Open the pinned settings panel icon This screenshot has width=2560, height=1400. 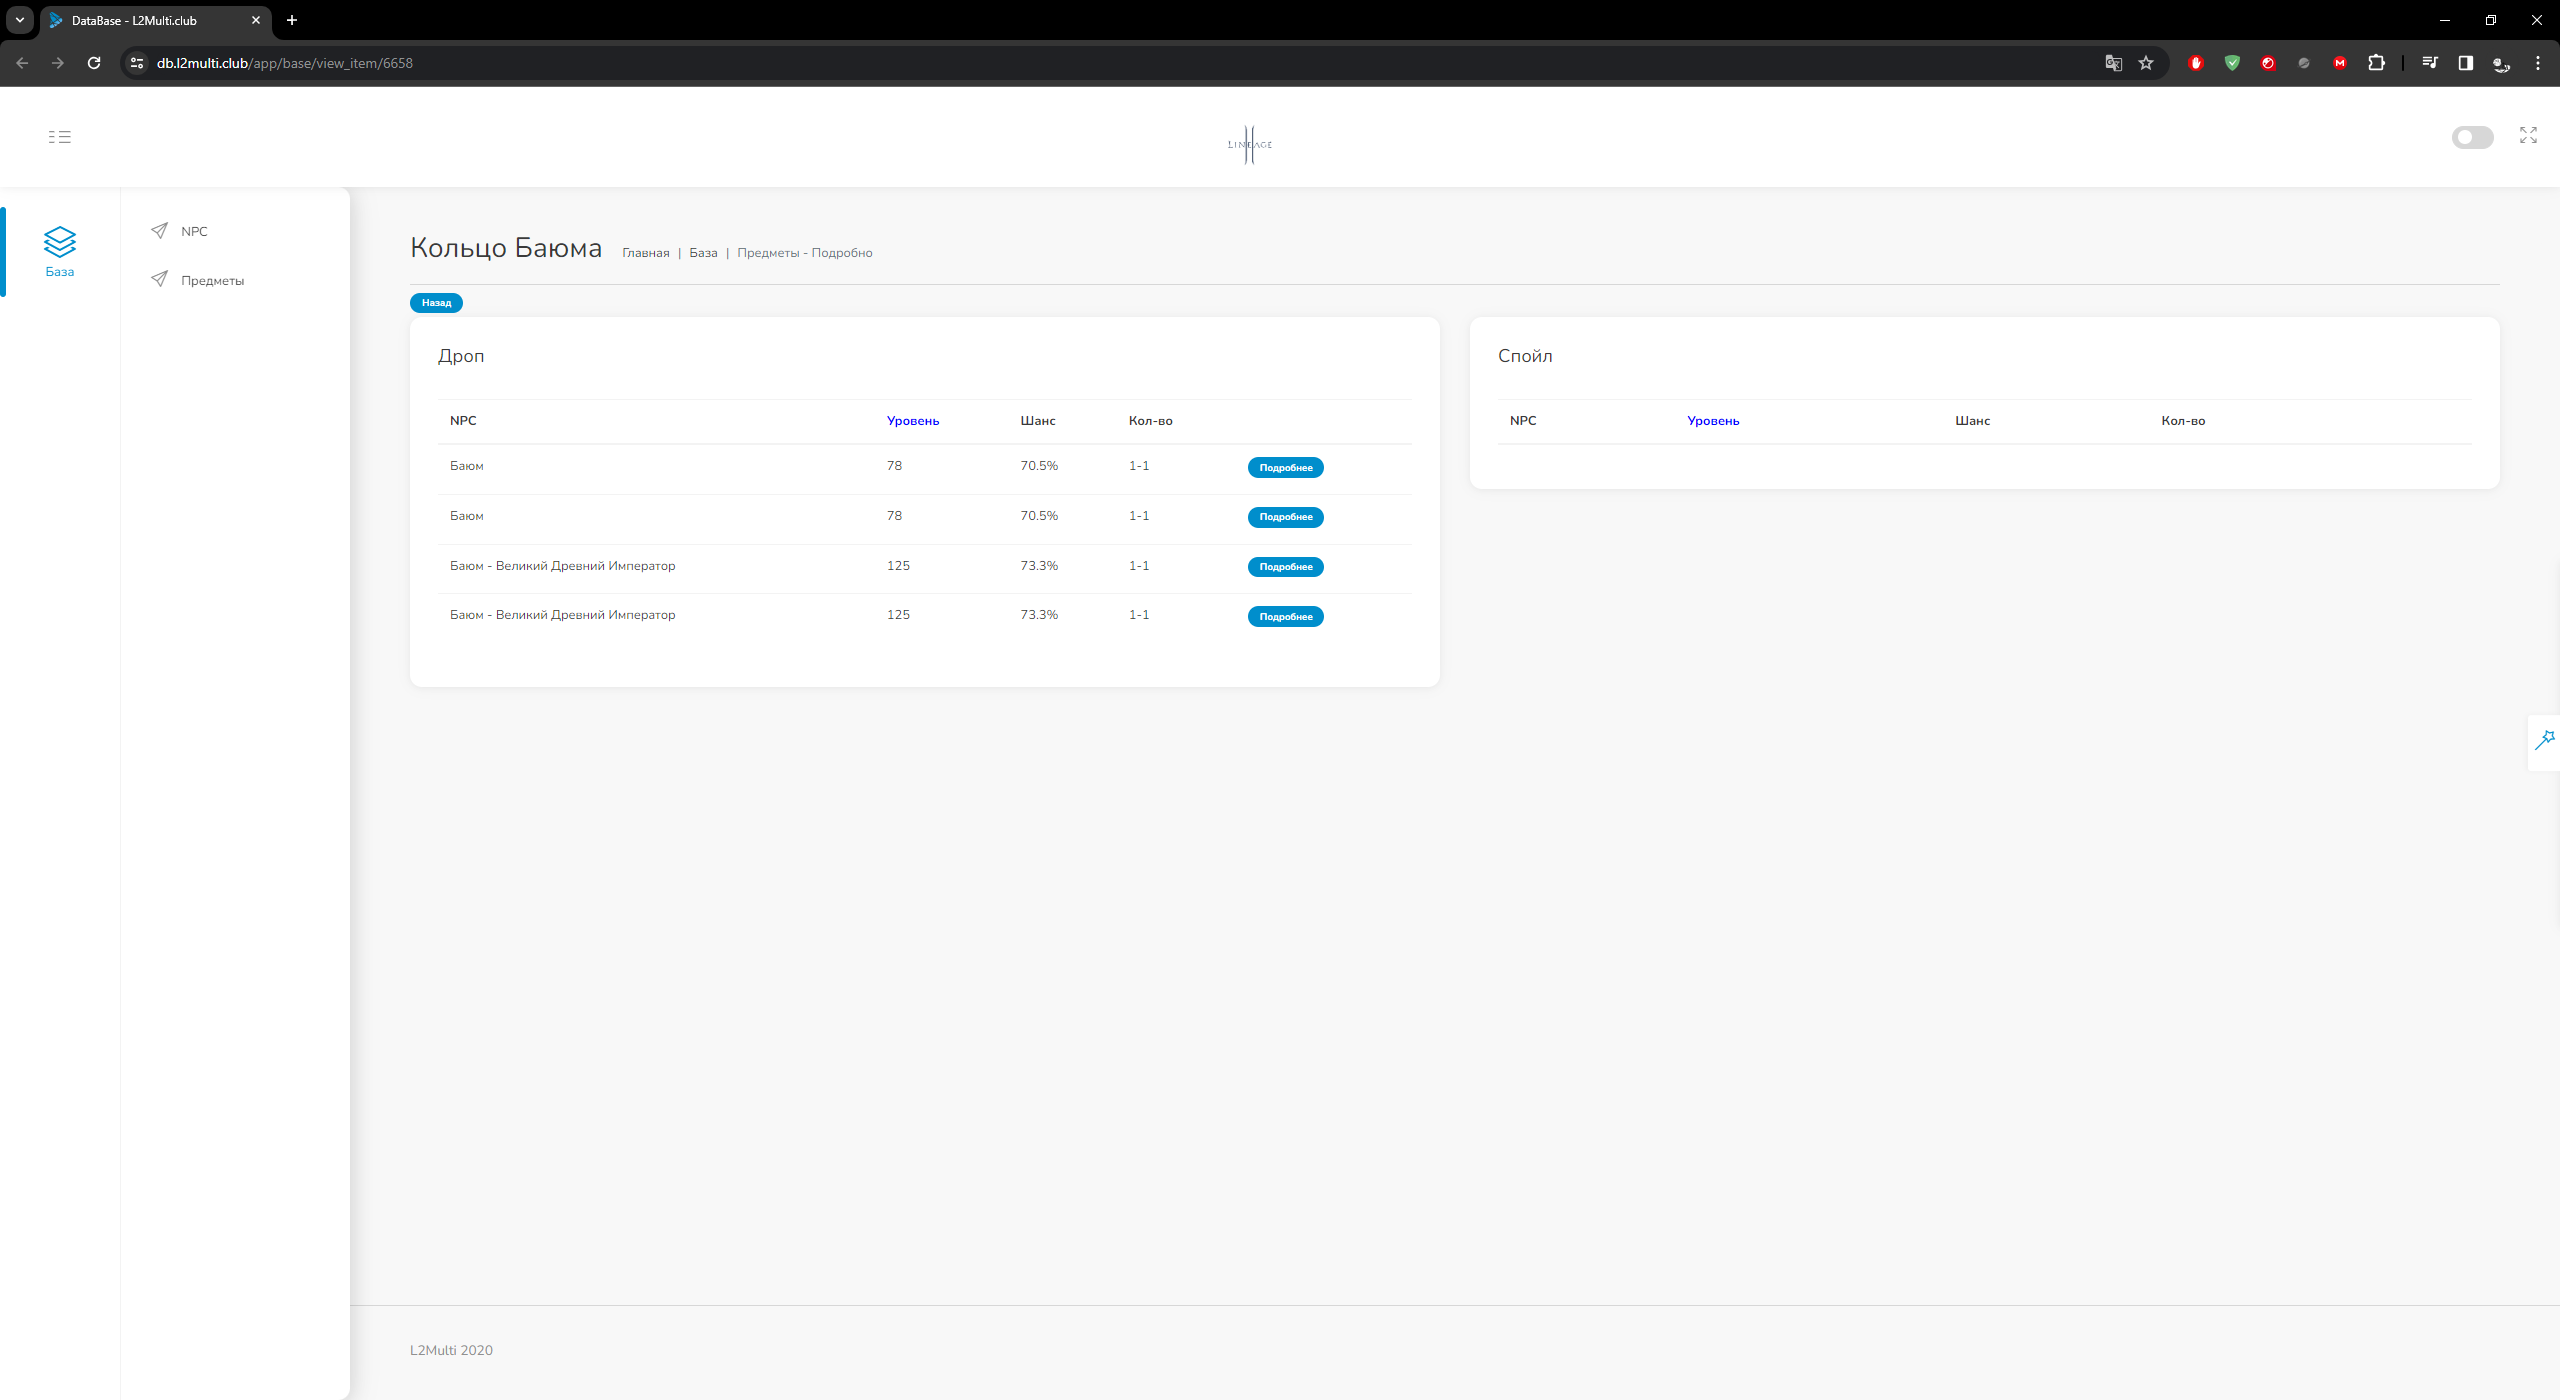tap(2544, 740)
